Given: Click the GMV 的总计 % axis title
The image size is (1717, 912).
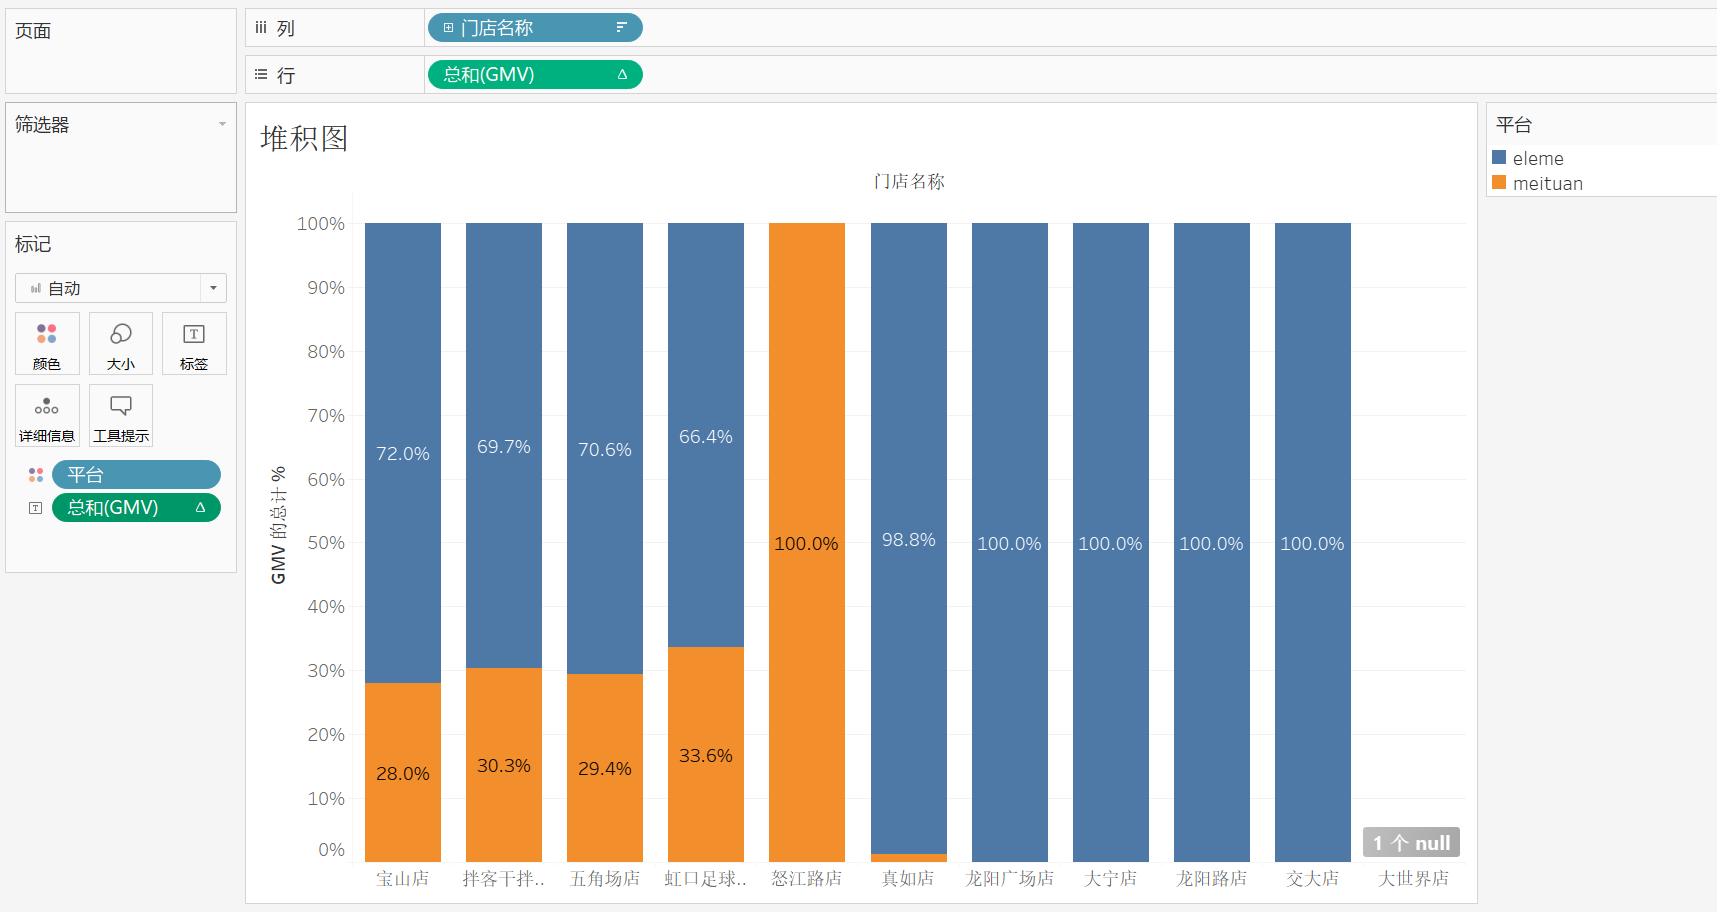Looking at the screenshot, I should 278,525.
